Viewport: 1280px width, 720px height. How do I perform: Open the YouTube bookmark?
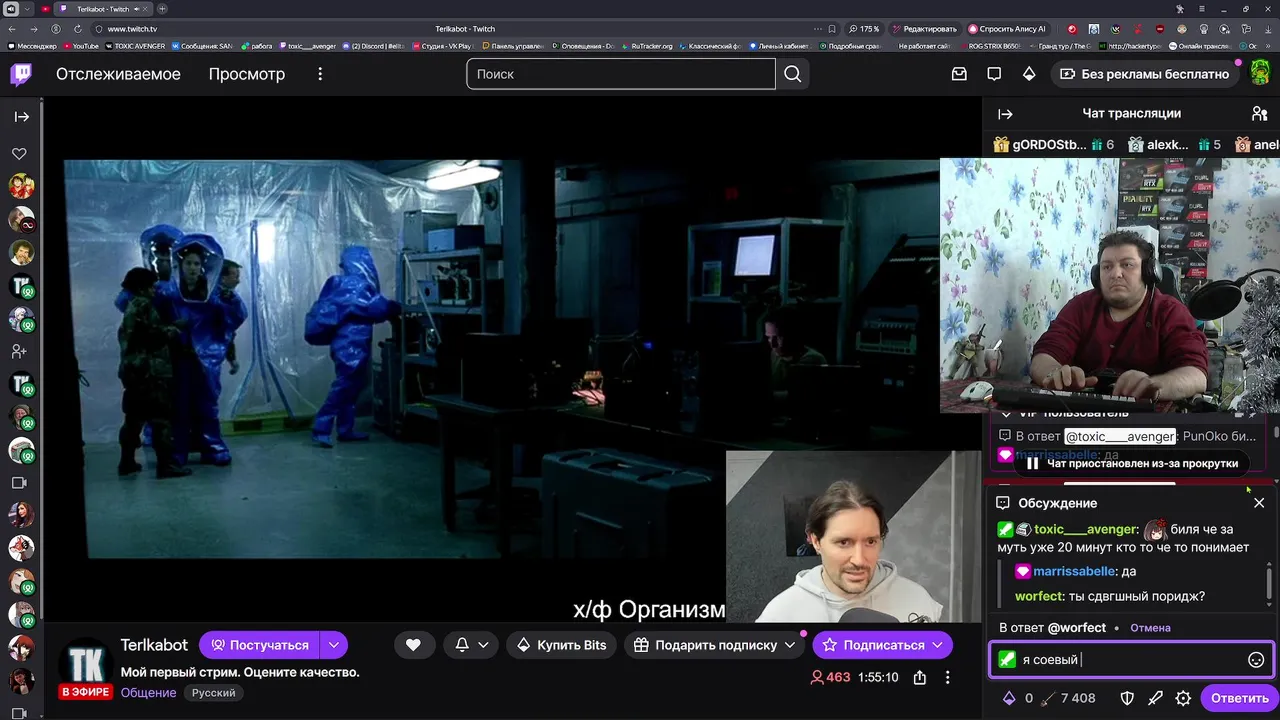(x=82, y=46)
